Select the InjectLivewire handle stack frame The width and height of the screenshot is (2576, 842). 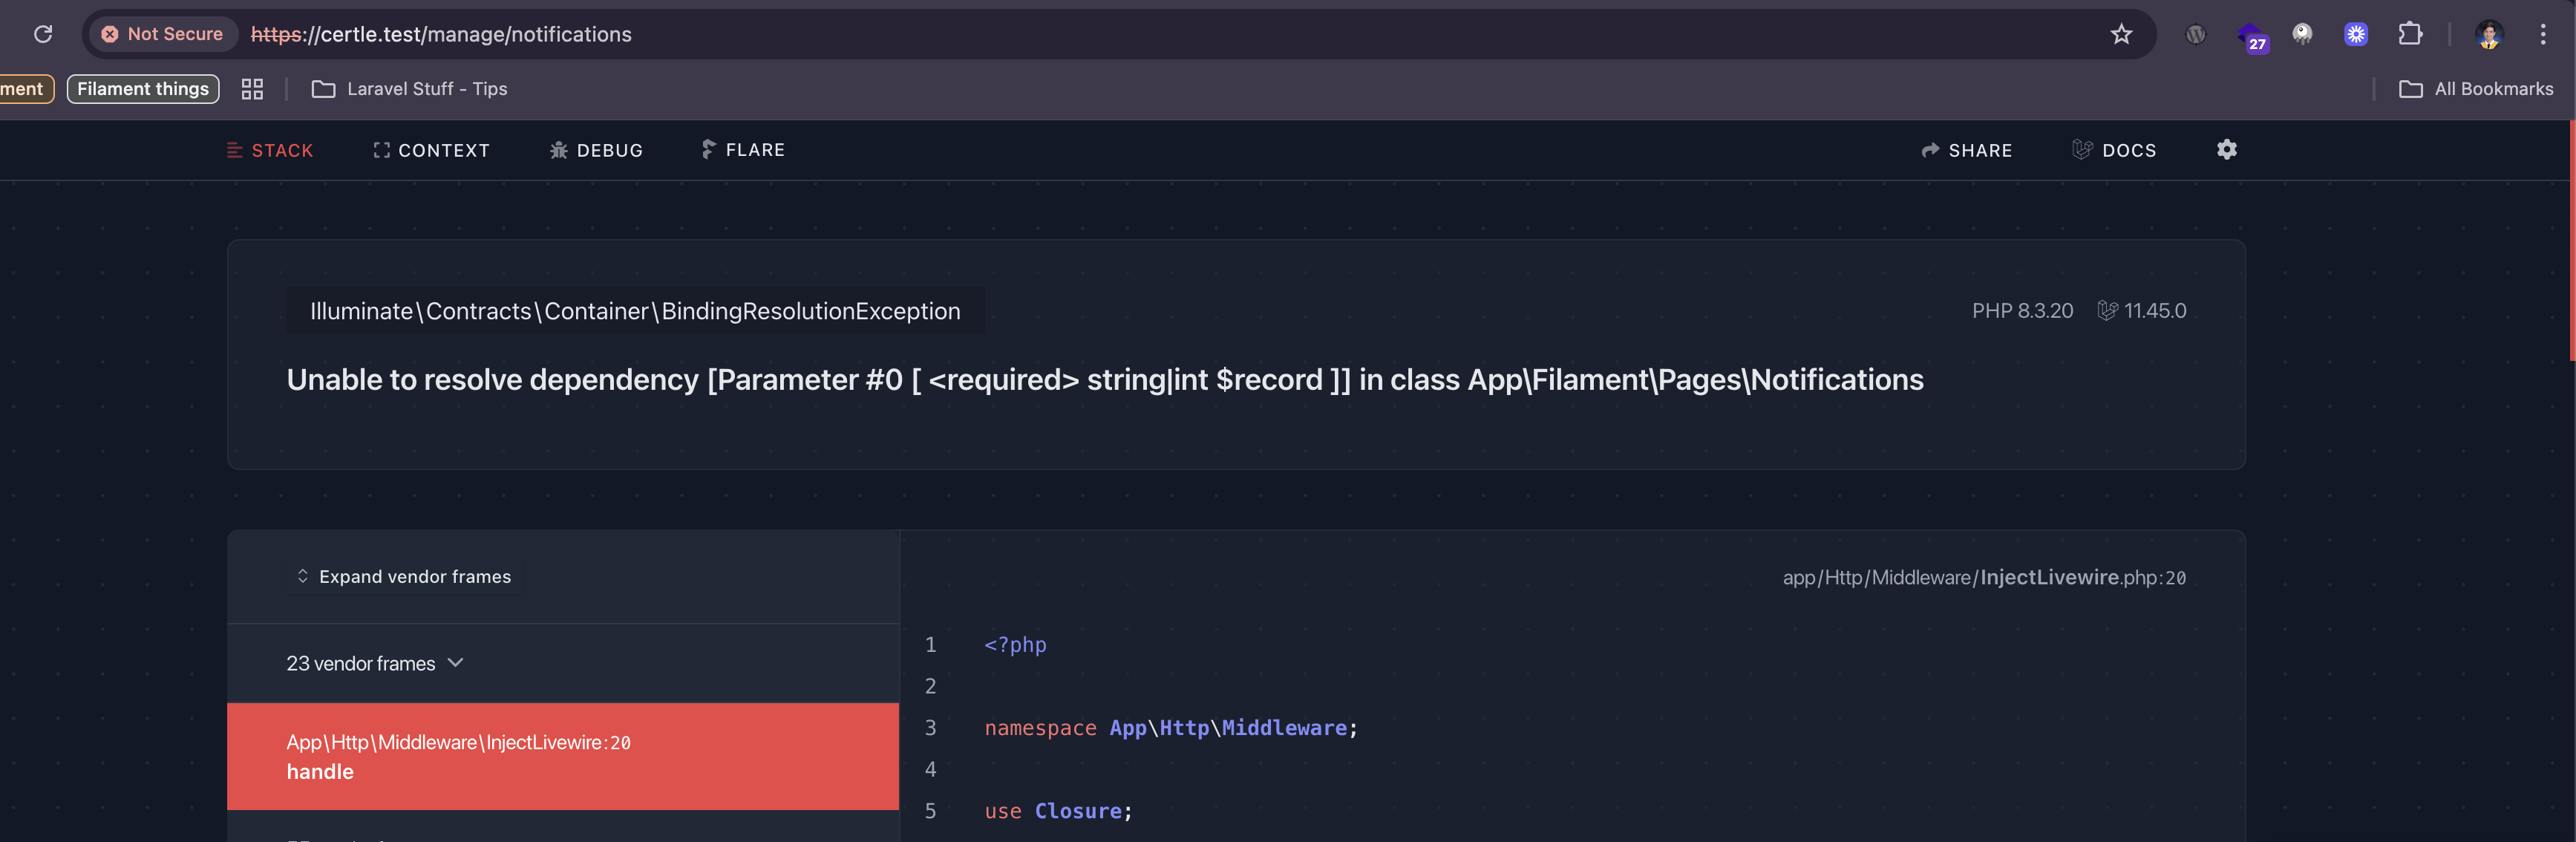coord(562,756)
